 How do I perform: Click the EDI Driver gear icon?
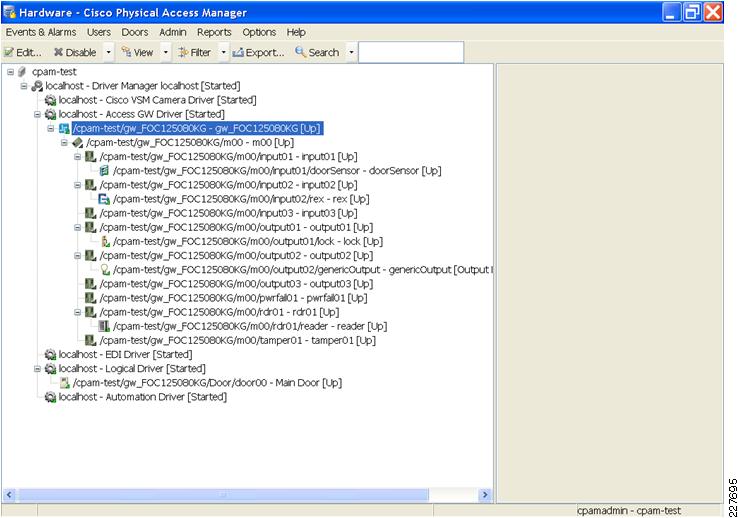(x=50, y=354)
